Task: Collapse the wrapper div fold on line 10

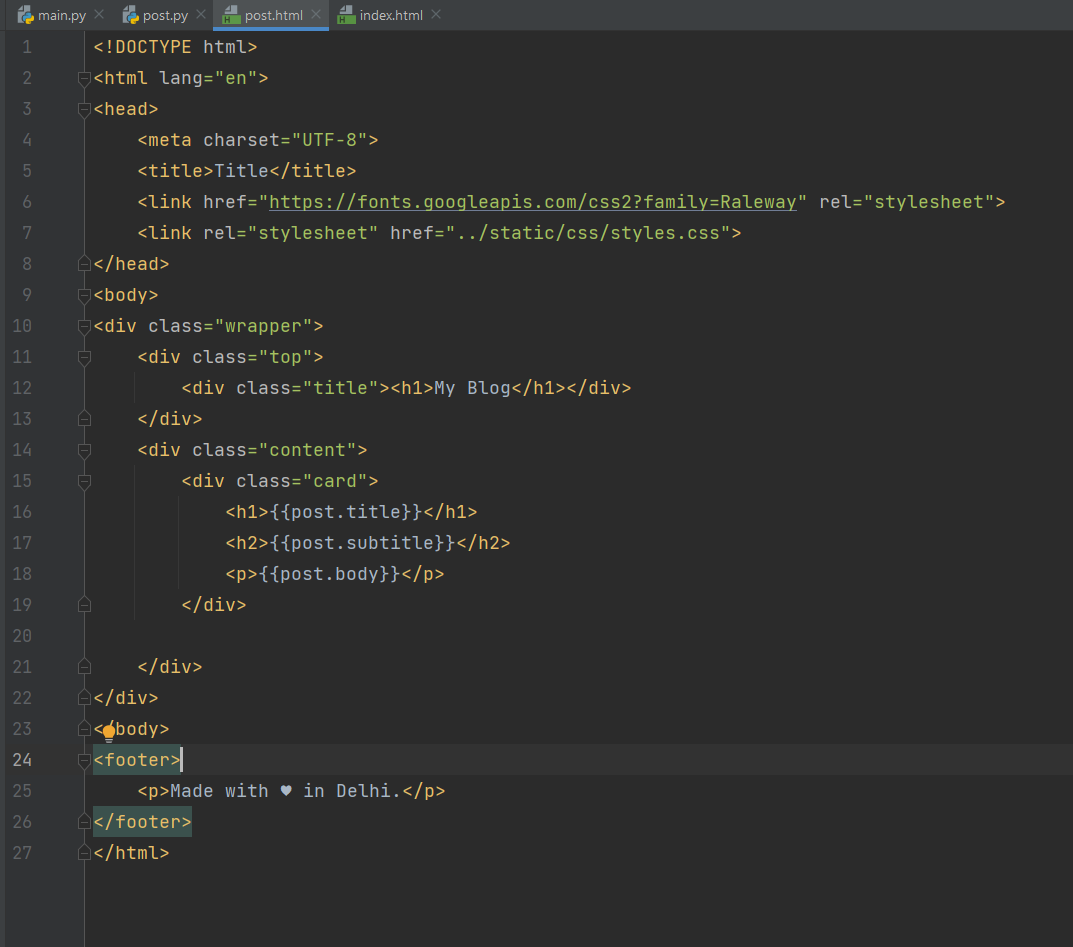Action: pyautogui.click(x=84, y=326)
